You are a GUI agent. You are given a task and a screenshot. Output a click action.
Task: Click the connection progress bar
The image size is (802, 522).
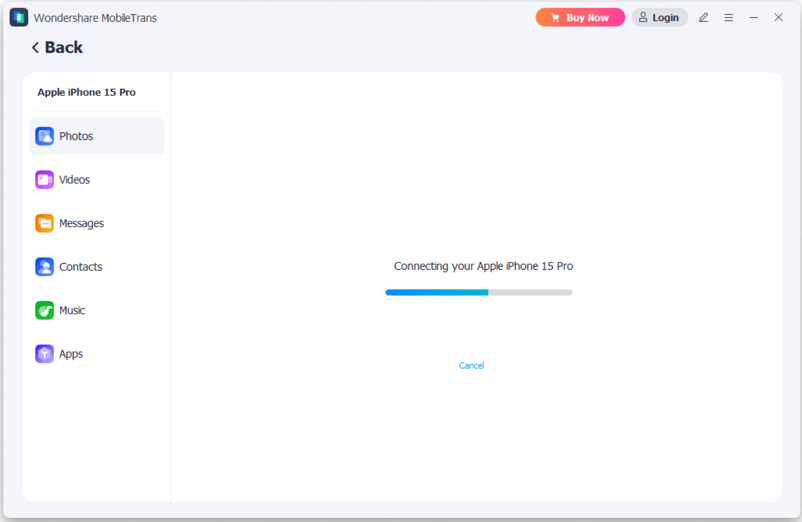click(x=478, y=292)
